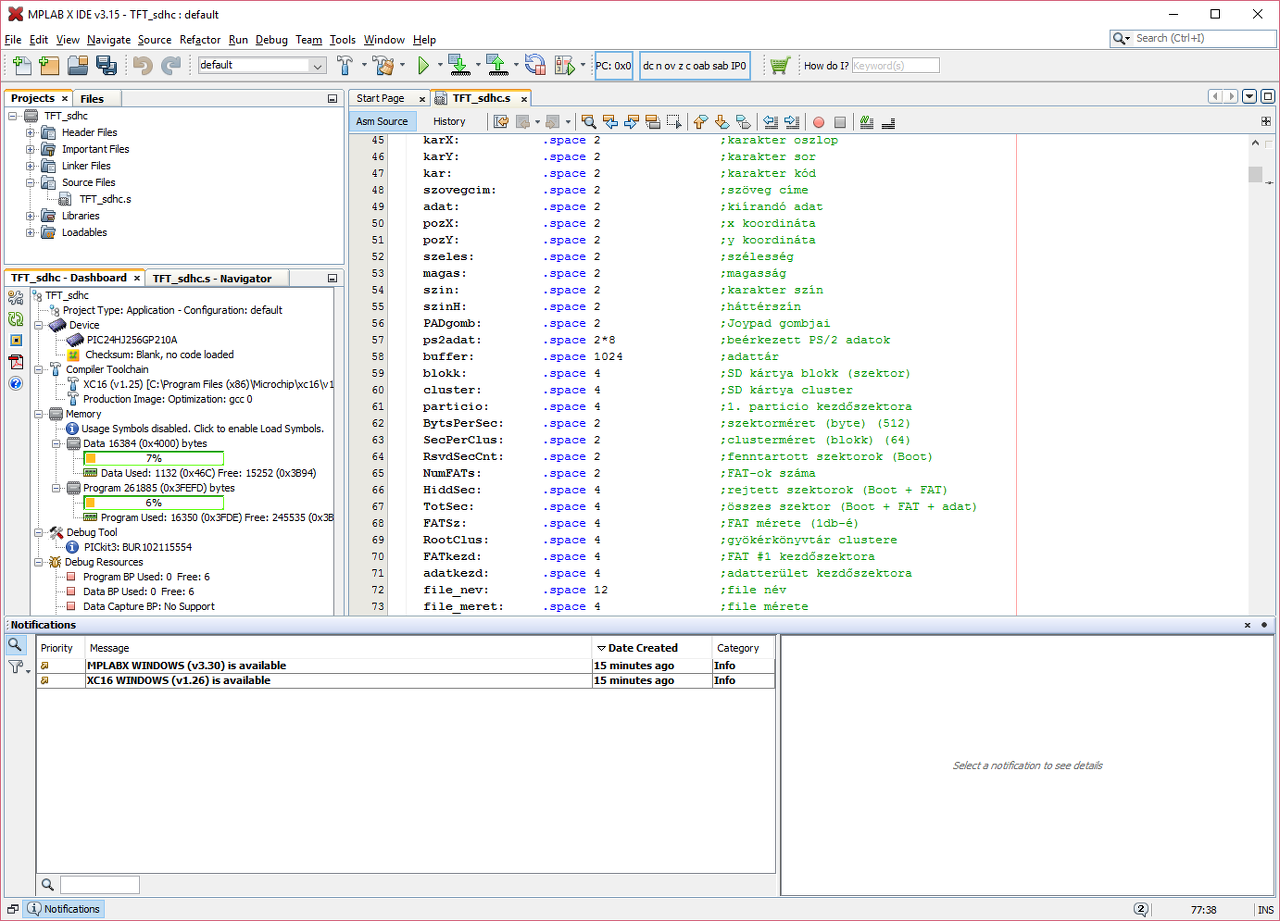The image size is (1280, 921).
Task: Click the Build Project hammer icon
Action: pos(344,65)
